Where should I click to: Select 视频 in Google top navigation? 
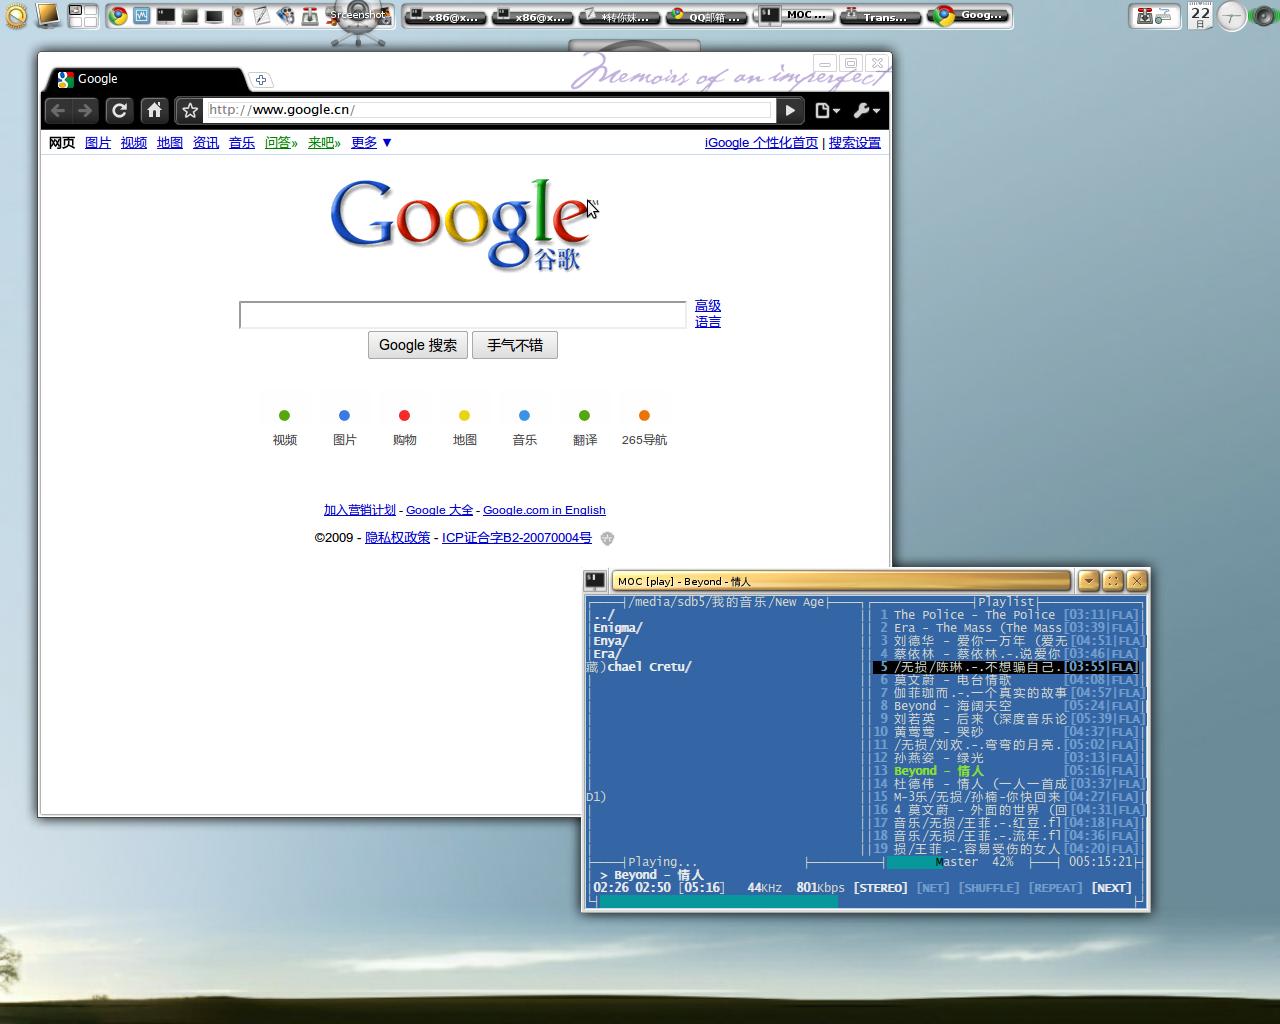click(x=134, y=143)
